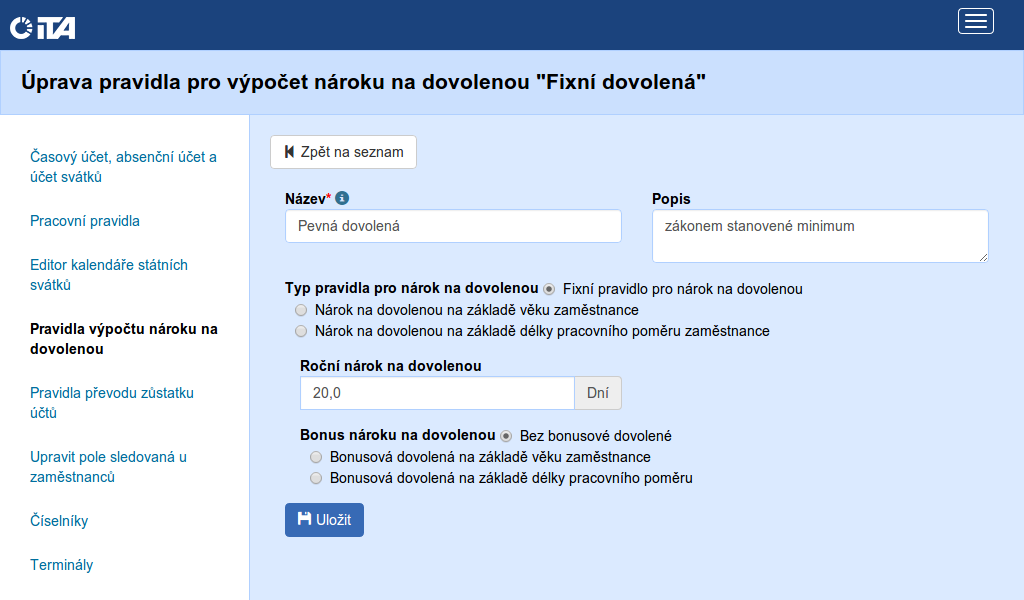1024x600 pixels.
Task: Open Terminály sidebar item
Action: coord(61,565)
